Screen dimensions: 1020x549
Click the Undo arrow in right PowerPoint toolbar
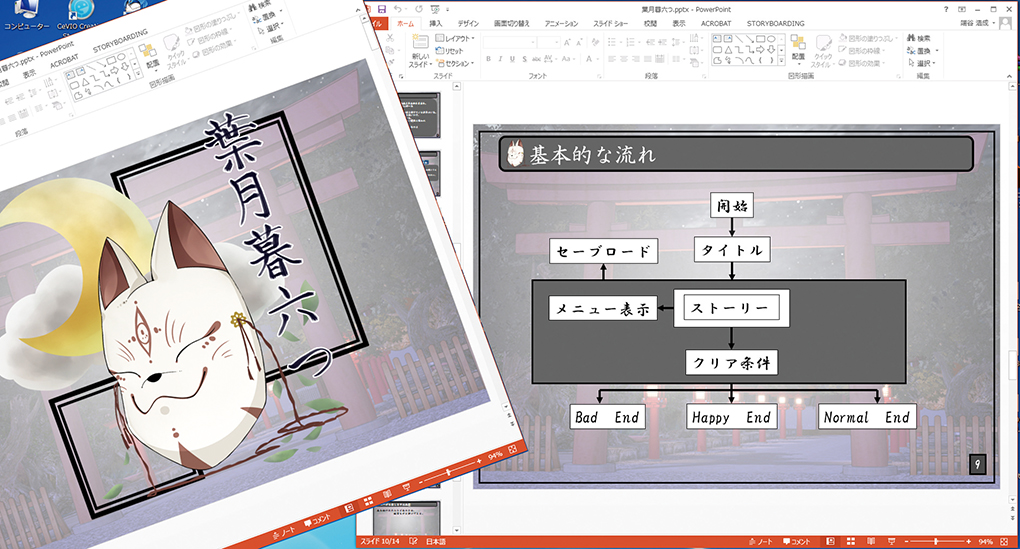coord(397,9)
